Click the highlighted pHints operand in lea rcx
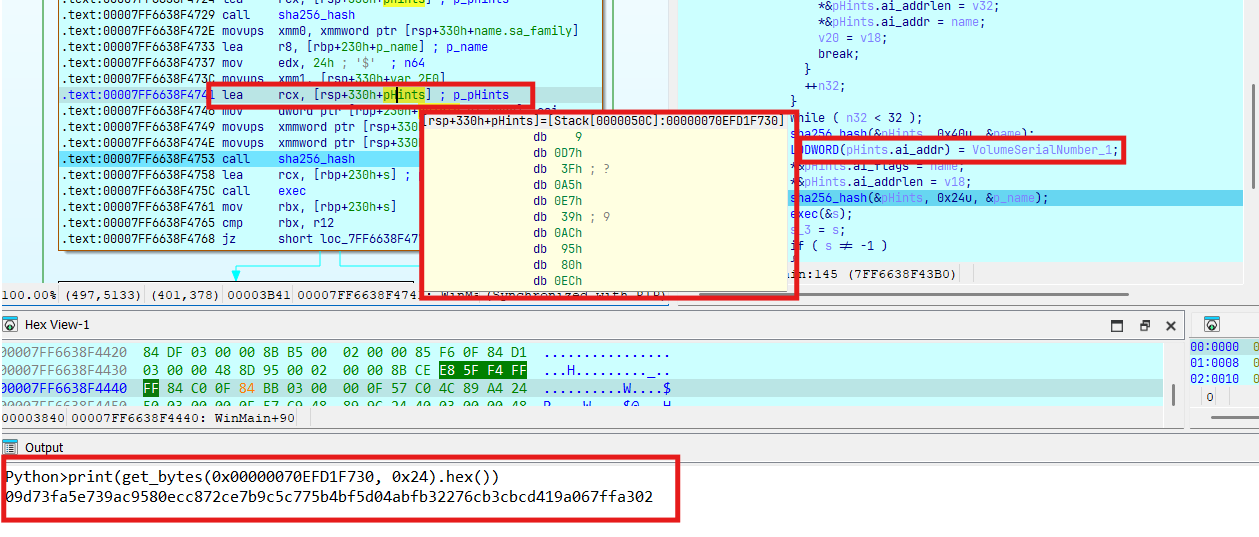The image size is (1259, 537). 405,95
